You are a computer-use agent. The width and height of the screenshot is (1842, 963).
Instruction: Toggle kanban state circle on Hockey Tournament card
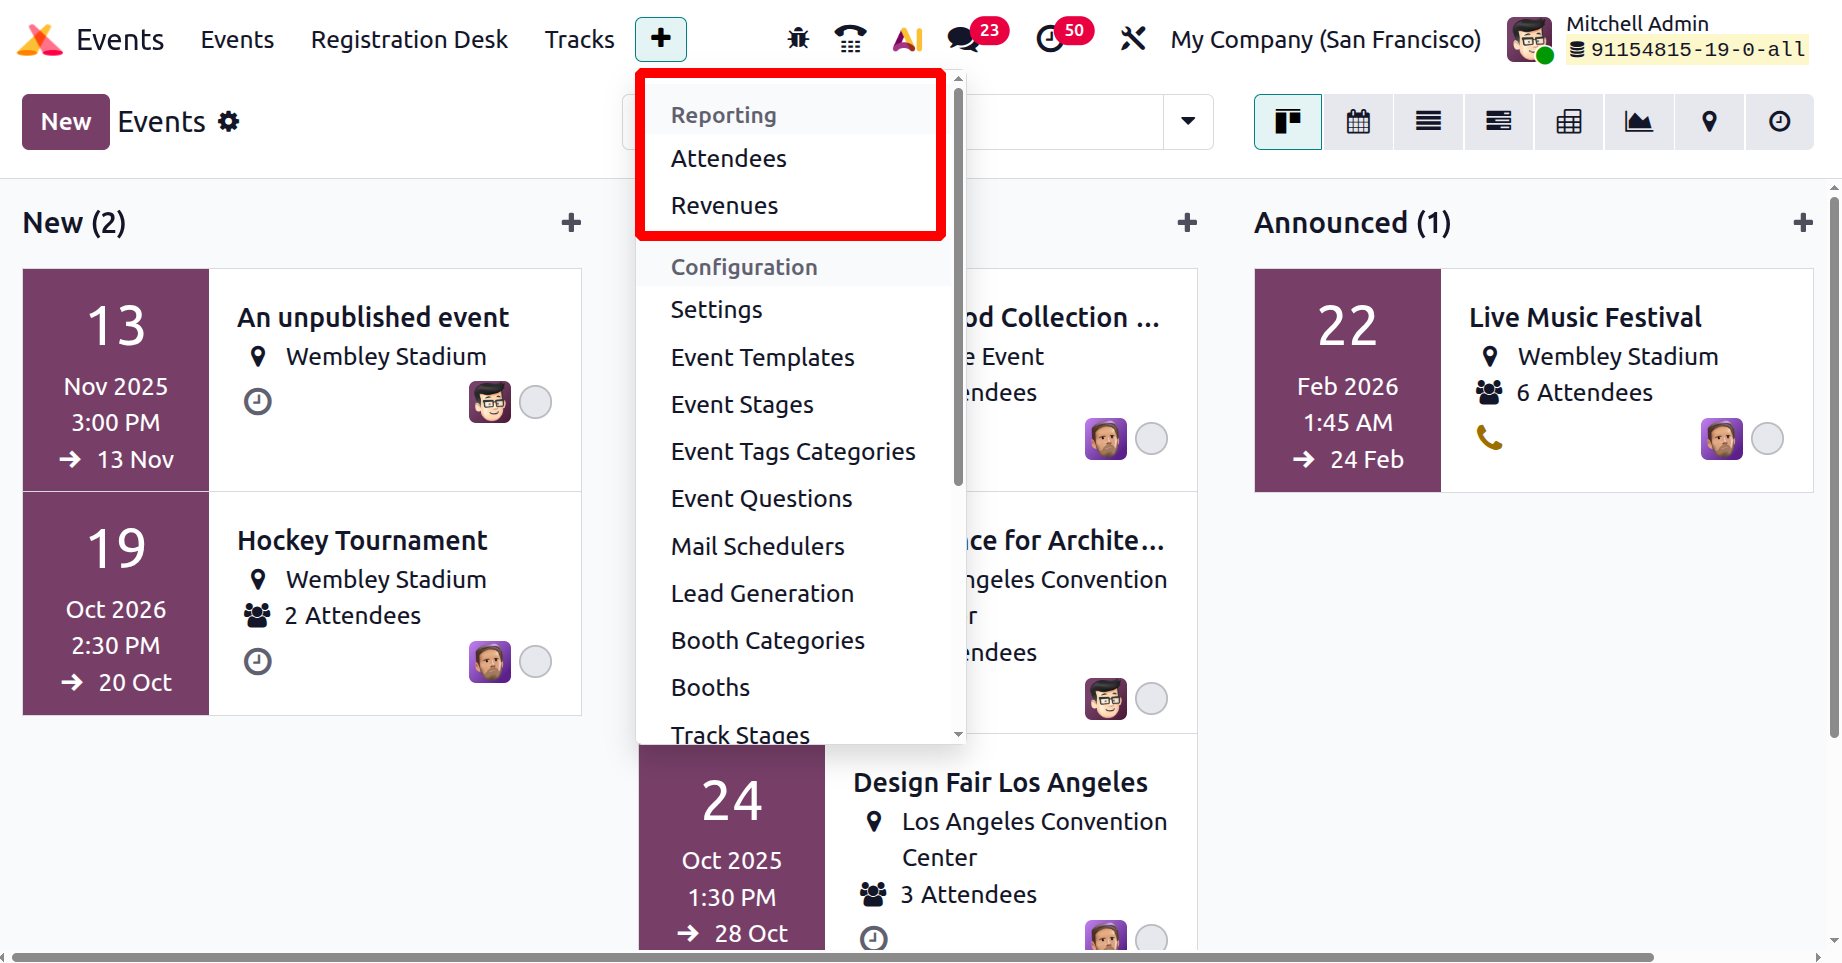(535, 662)
